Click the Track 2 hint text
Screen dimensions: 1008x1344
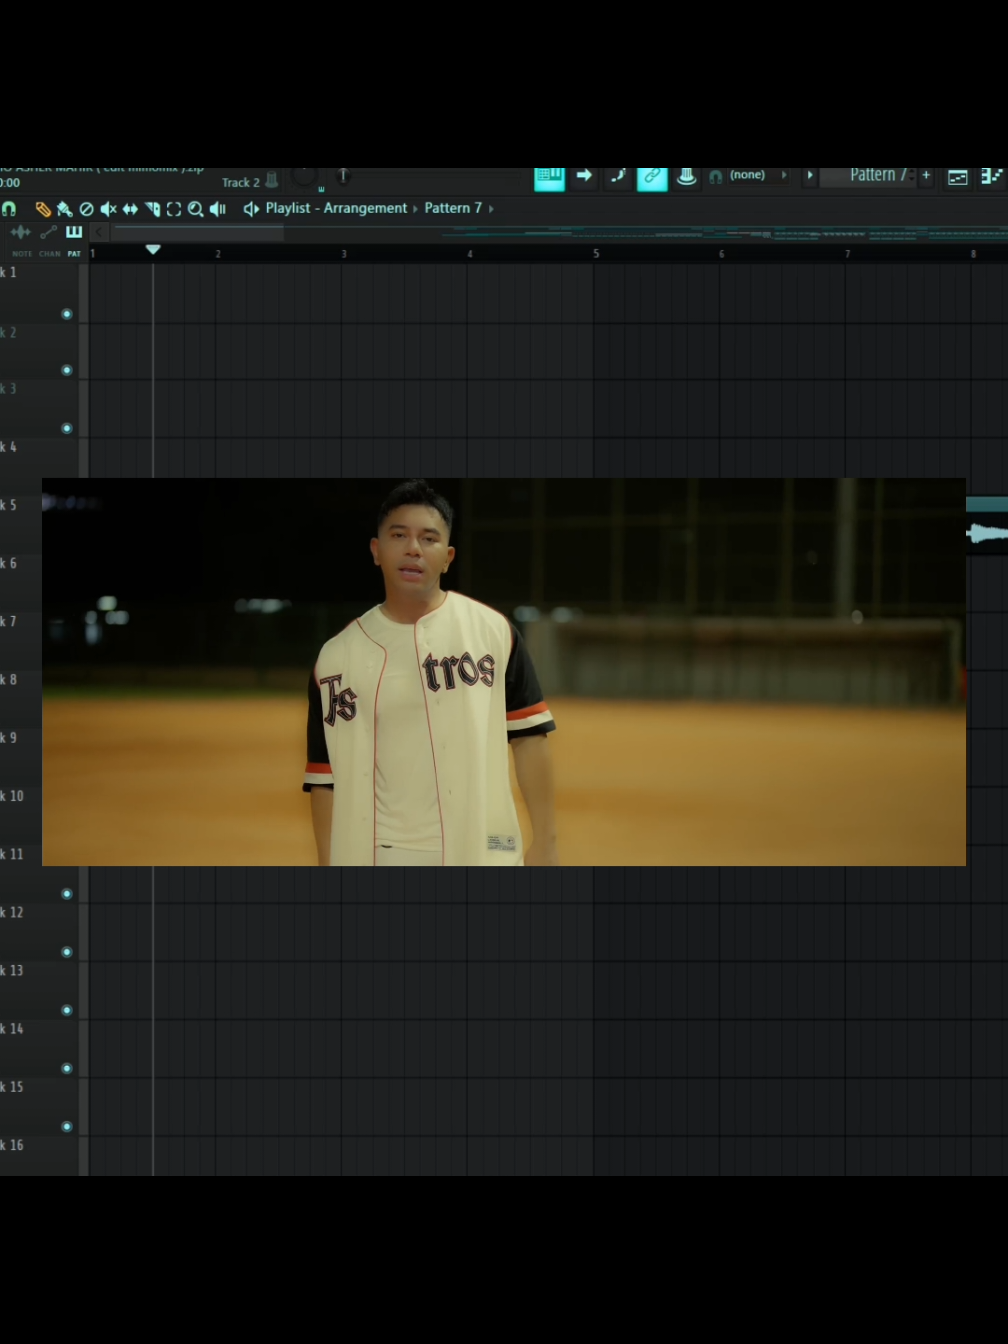pyautogui.click(x=241, y=182)
